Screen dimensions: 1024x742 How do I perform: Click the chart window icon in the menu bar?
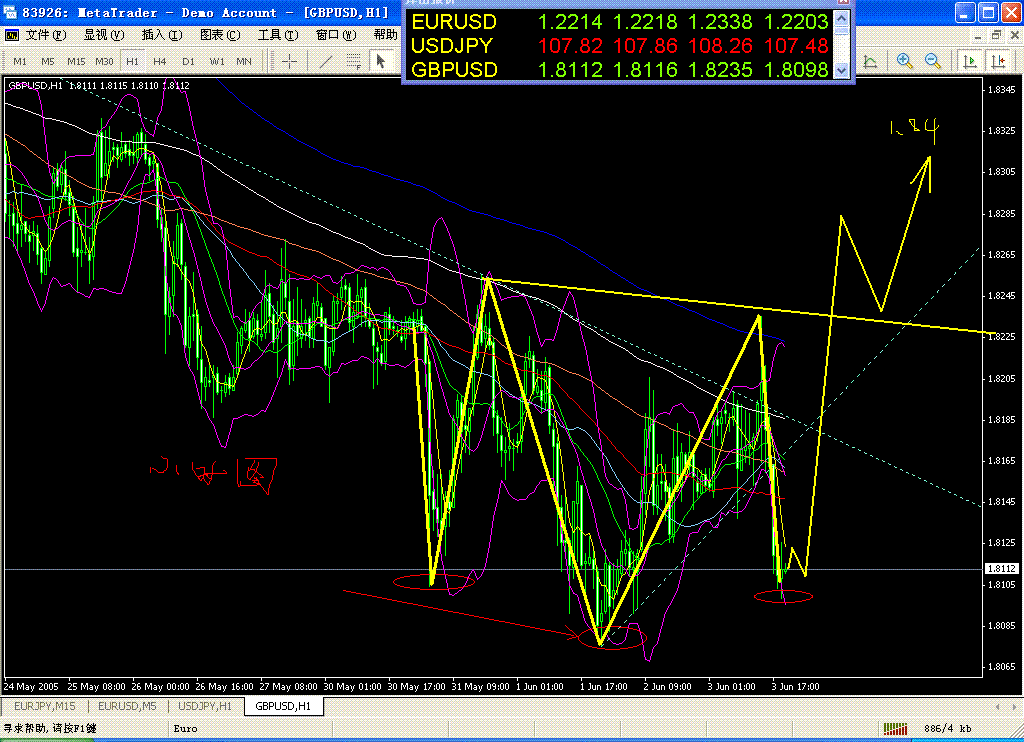11,35
